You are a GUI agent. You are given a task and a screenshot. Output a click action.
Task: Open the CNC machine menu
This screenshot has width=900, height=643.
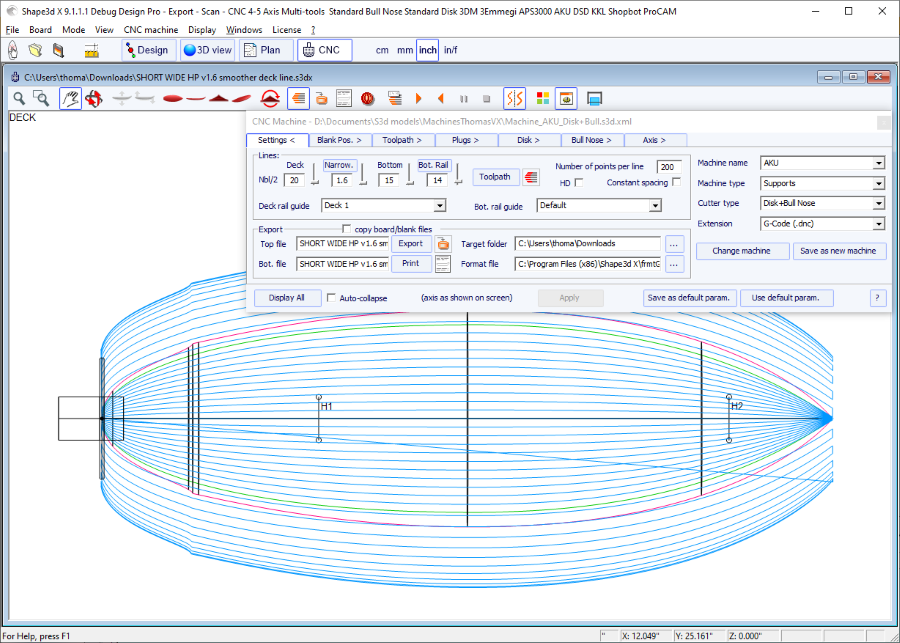coord(150,30)
